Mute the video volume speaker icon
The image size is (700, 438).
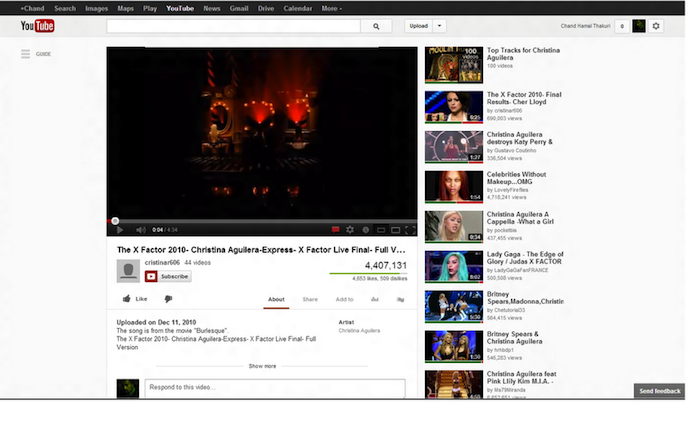pos(140,230)
